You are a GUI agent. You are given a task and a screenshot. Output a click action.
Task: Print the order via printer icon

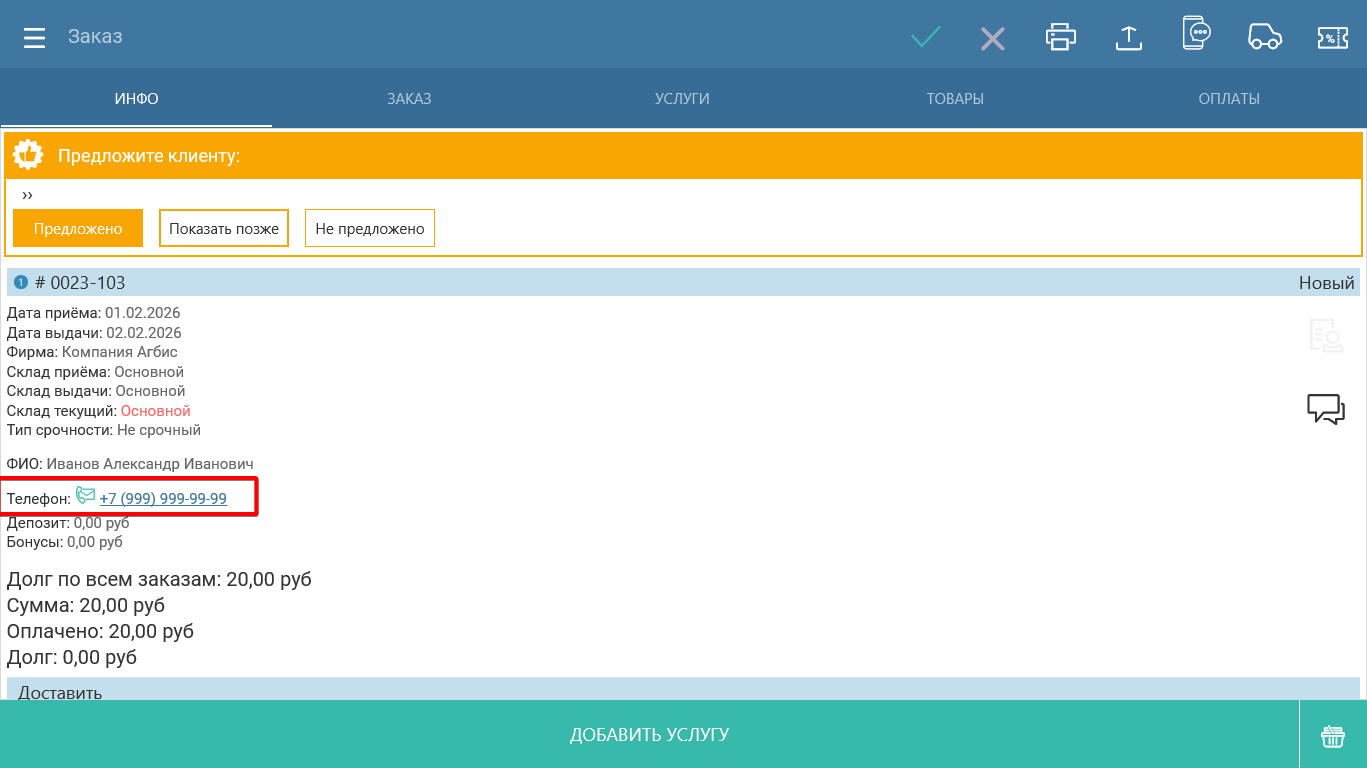pyautogui.click(x=1061, y=37)
